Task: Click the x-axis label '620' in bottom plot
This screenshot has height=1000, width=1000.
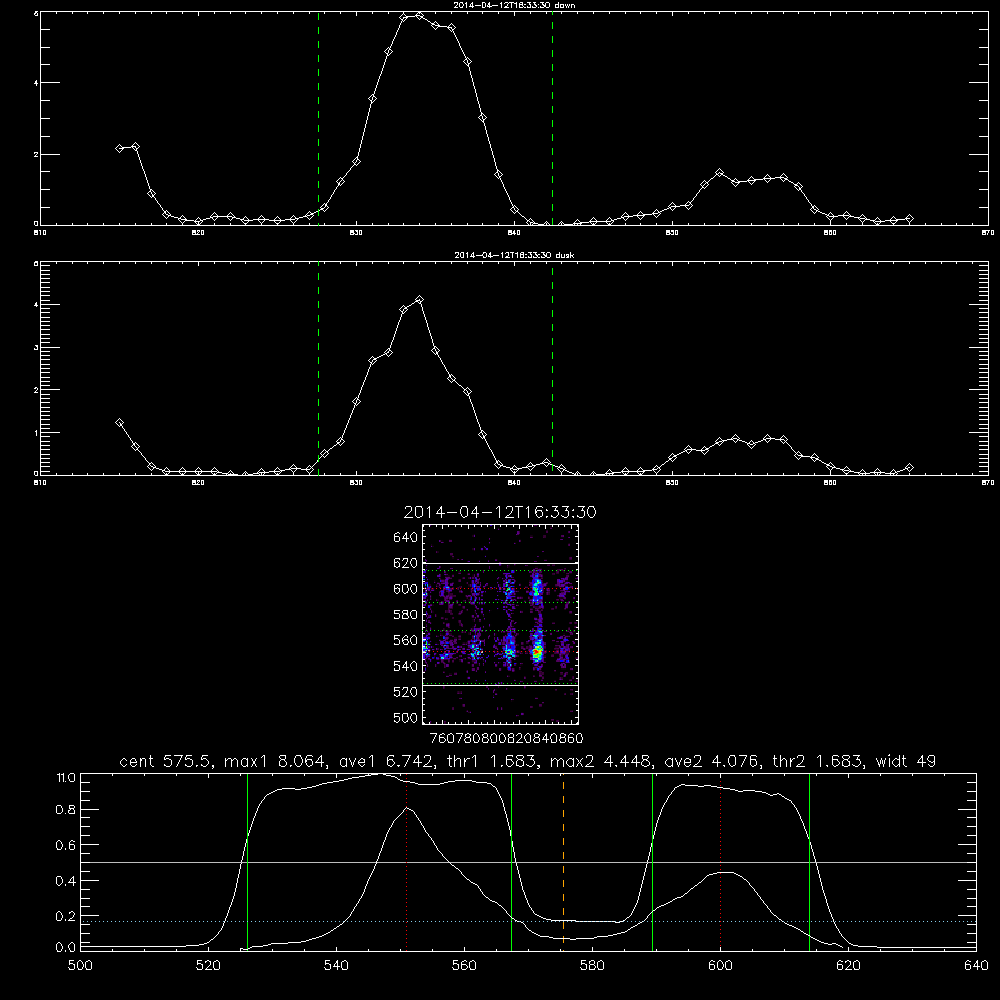Action: click(x=848, y=966)
